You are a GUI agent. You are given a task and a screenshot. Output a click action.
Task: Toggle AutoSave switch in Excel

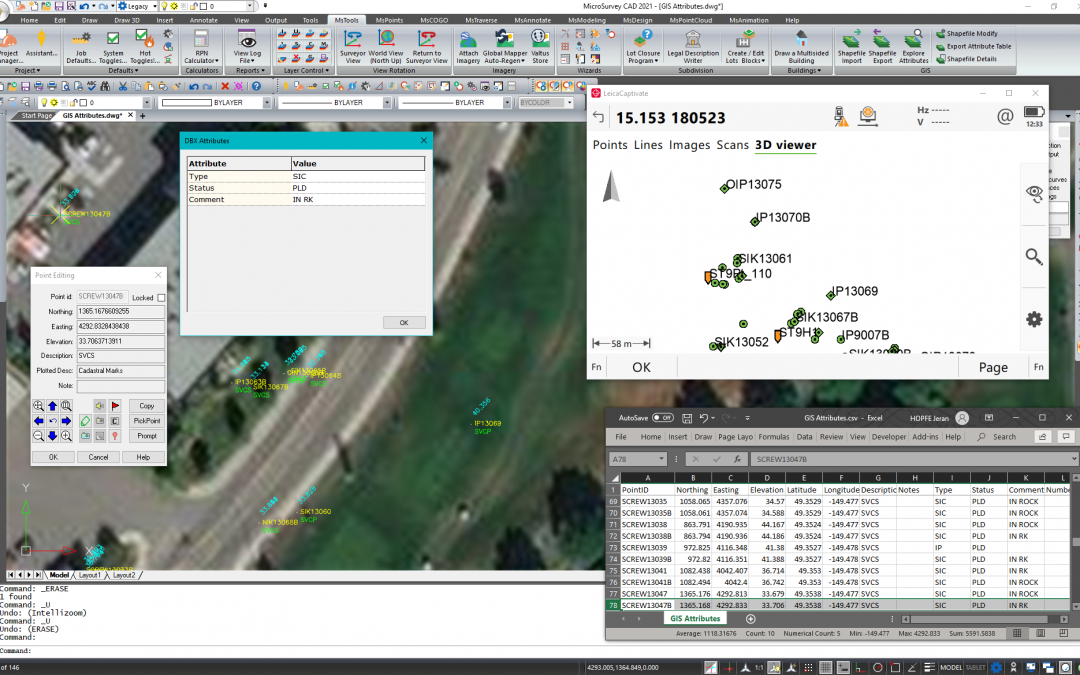click(x=662, y=417)
